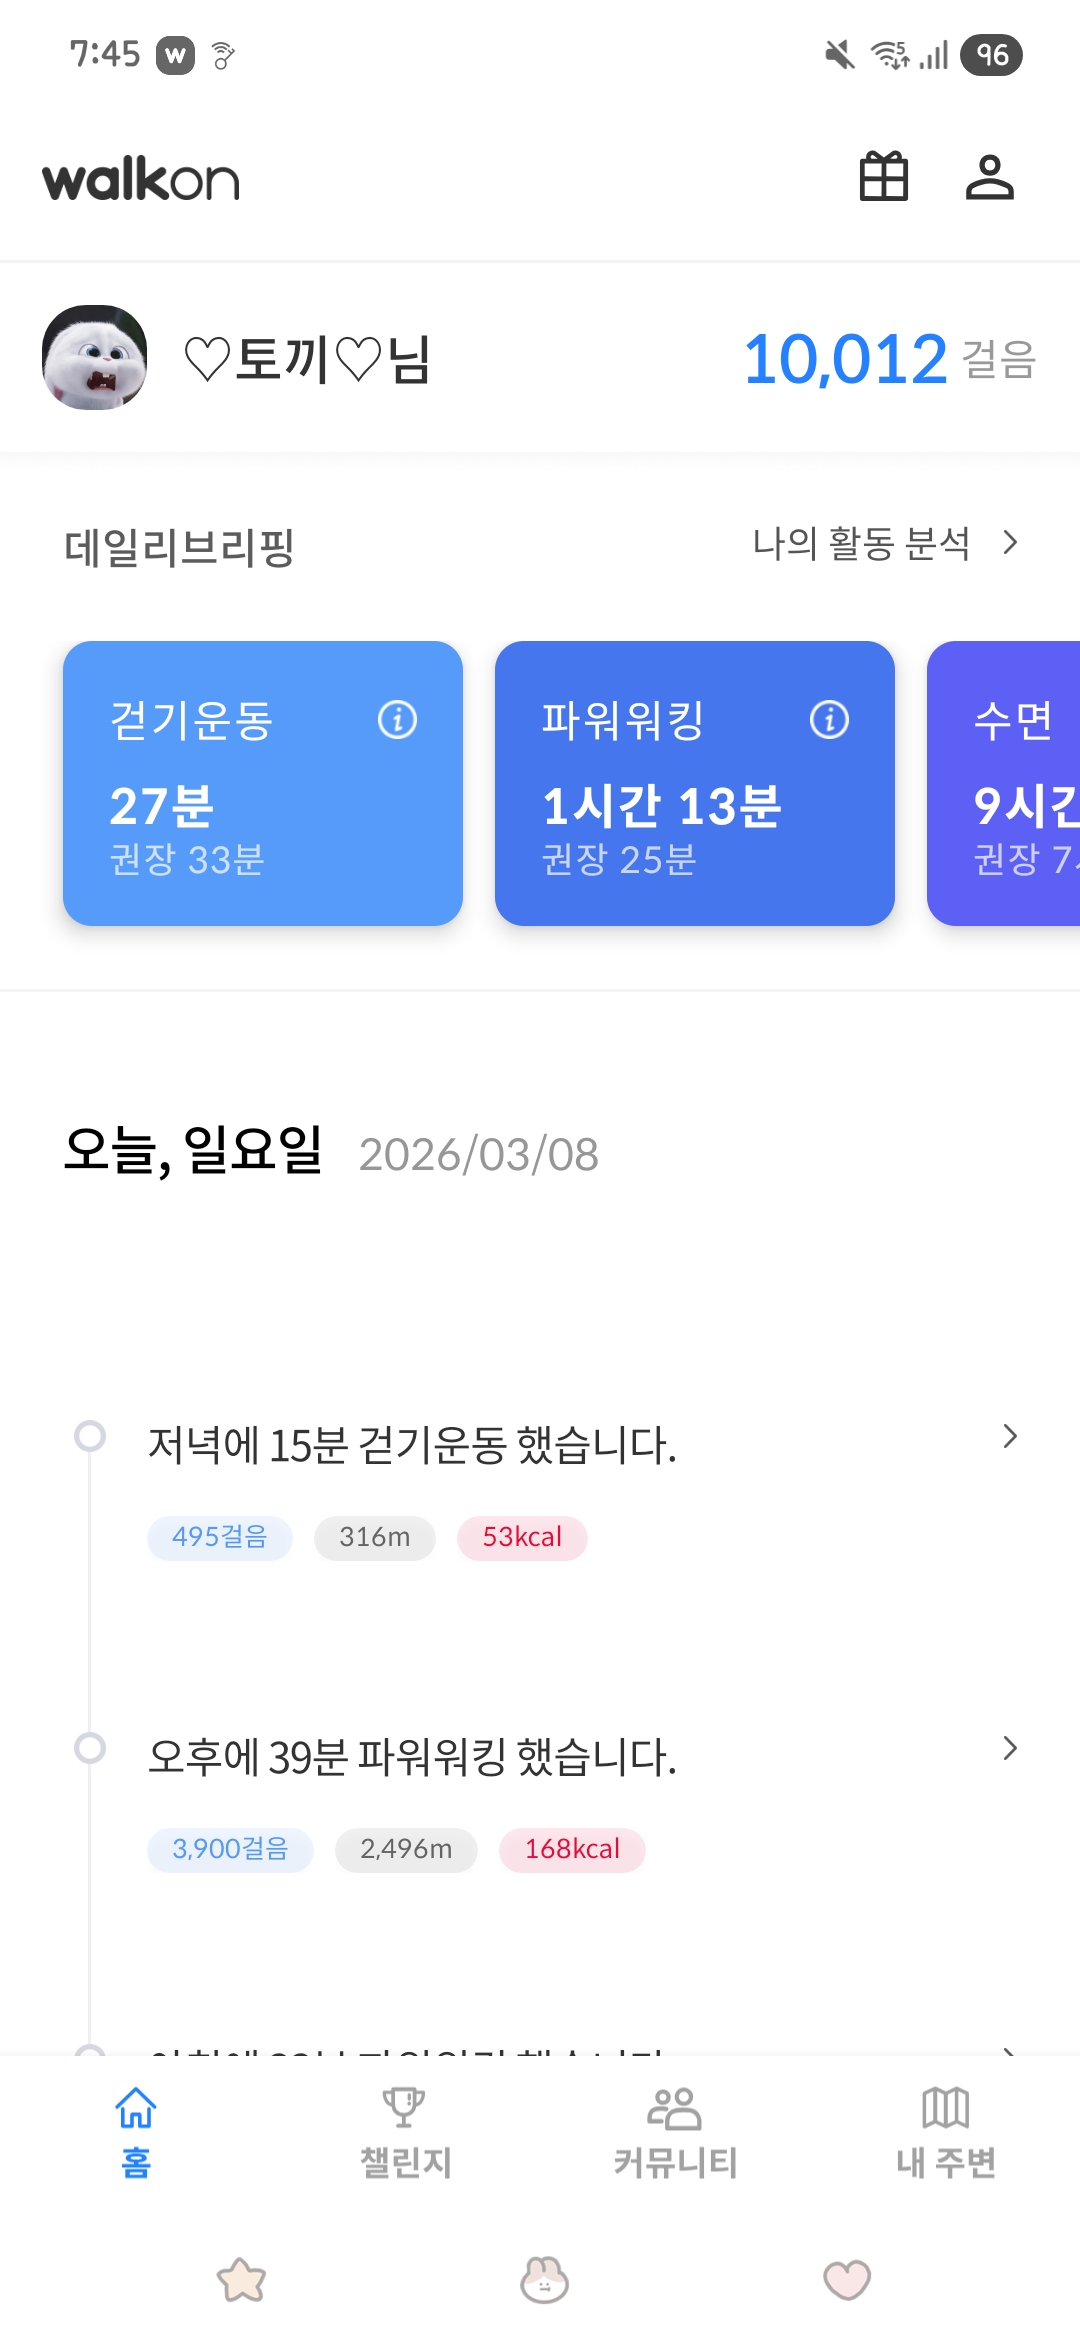Tap the heart icon at the bottom
This screenshot has width=1080, height=2340.
pyautogui.click(x=847, y=2281)
